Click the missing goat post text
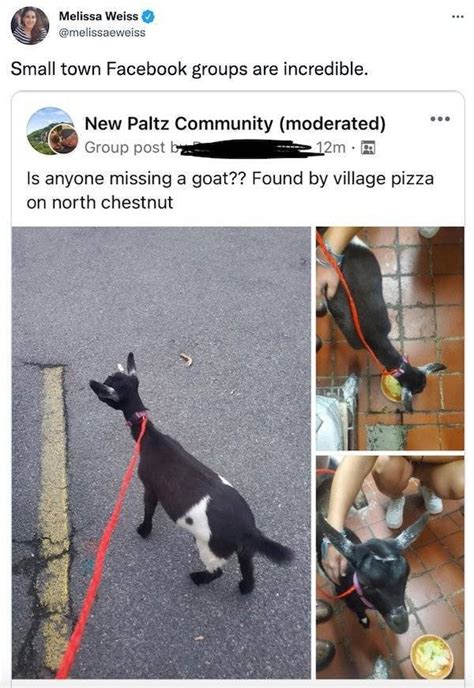Screen dimensions: 474x688 point(230,190)
